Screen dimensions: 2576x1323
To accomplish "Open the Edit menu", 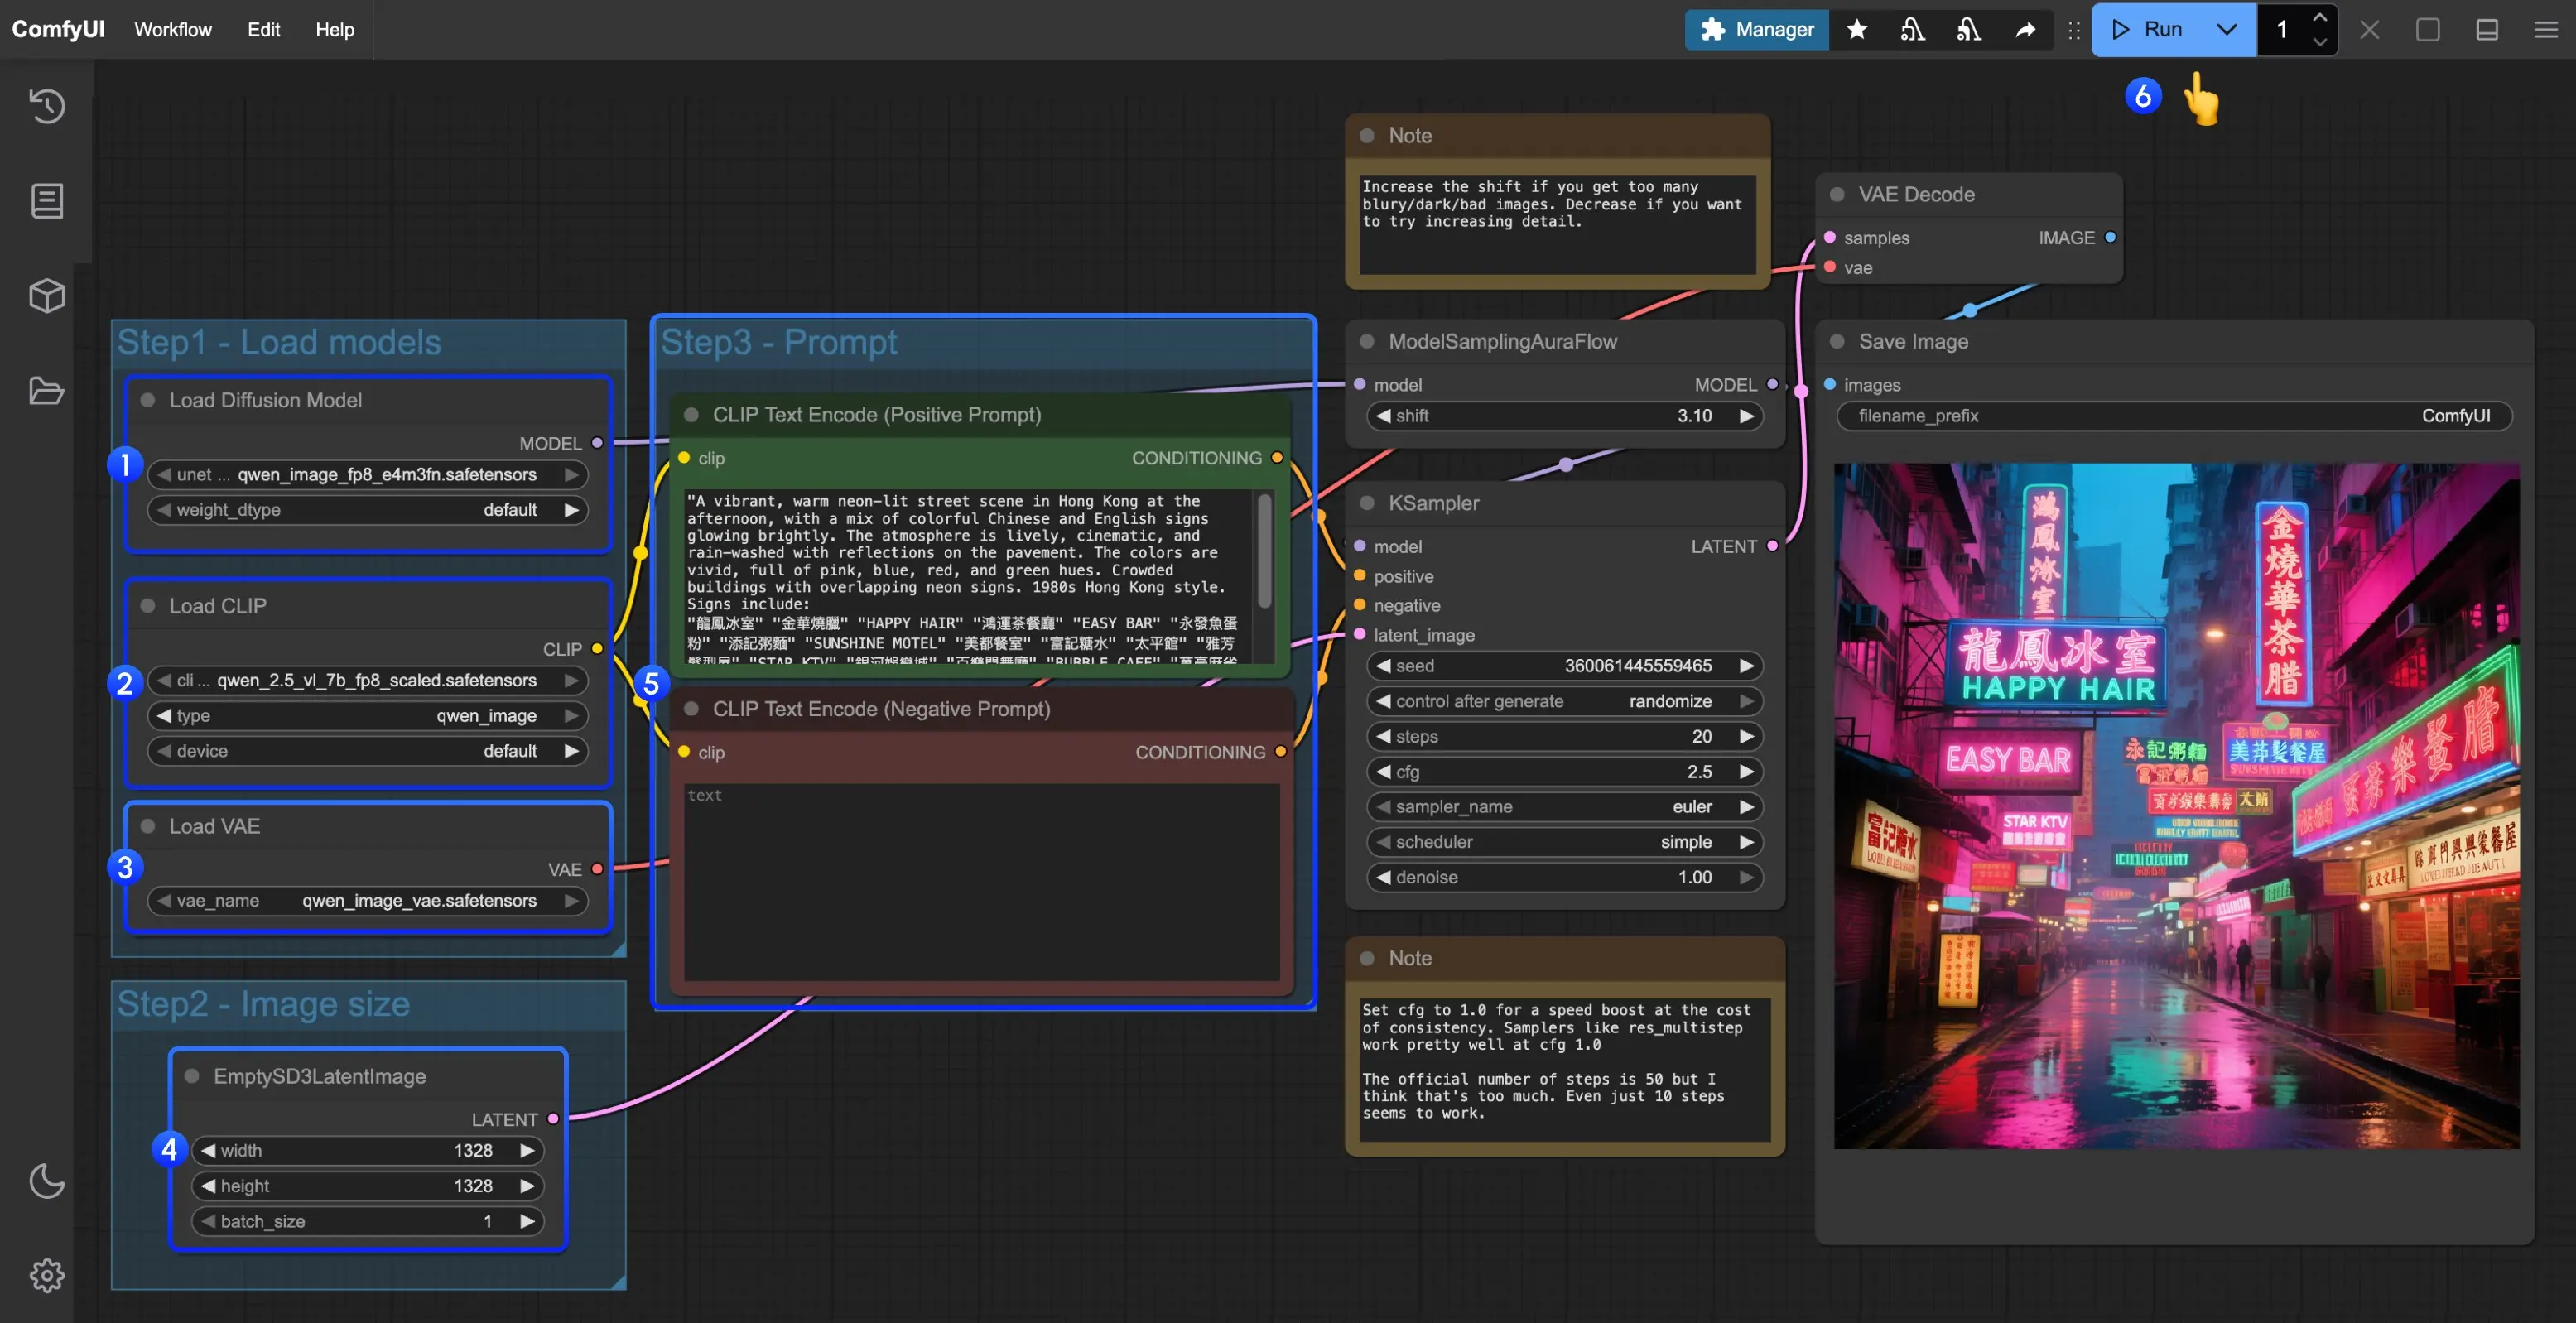I will [263, 30].
